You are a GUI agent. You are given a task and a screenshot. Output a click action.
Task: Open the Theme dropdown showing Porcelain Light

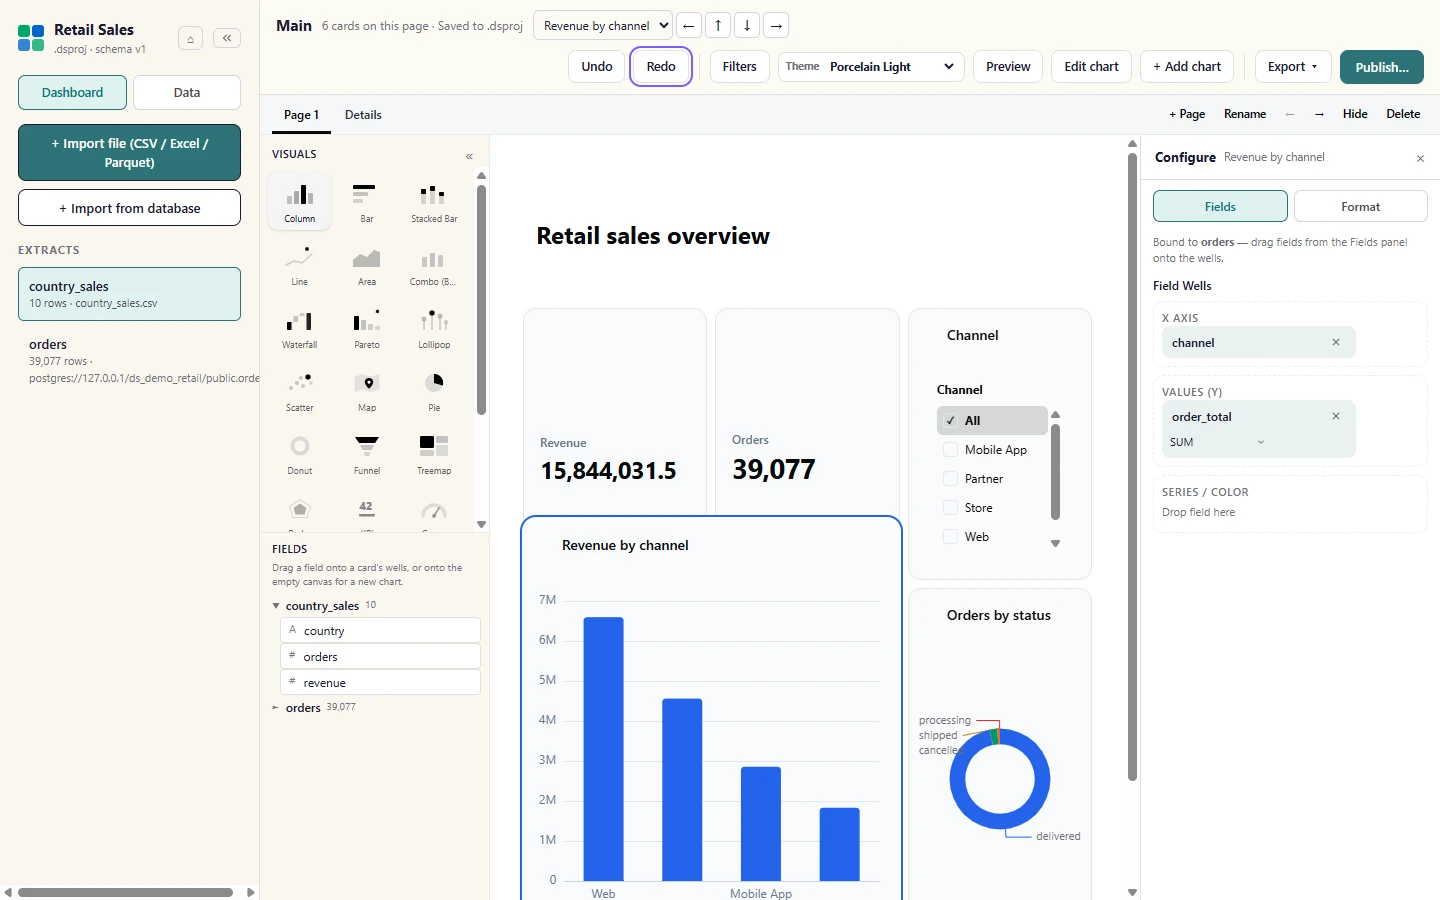pos(871,67)
